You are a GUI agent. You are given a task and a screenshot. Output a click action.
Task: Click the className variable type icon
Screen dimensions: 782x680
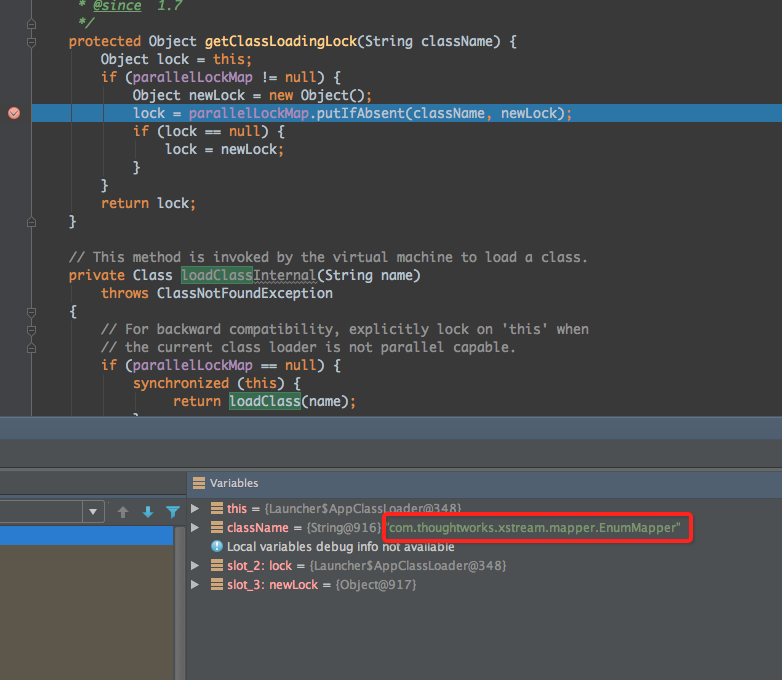[x=217, y=528]
